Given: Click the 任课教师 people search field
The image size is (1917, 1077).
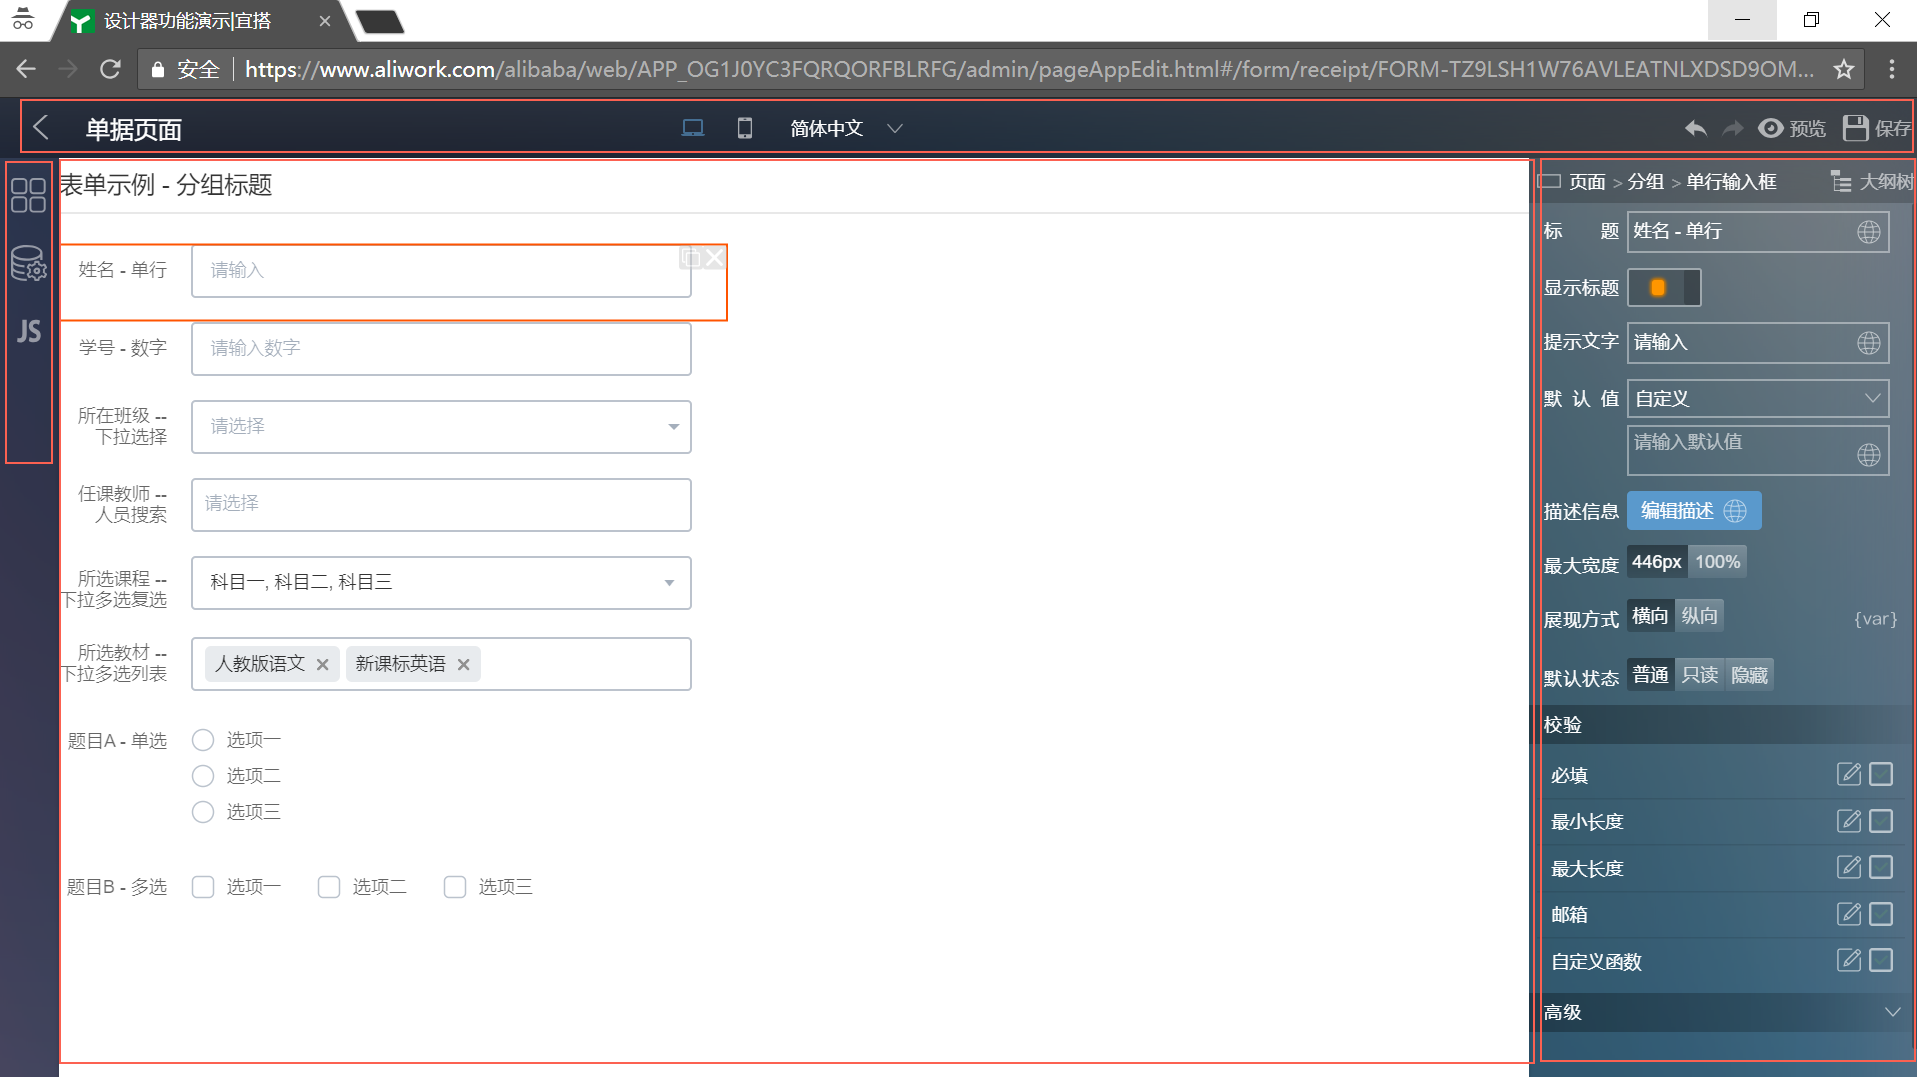Looking at the screenshot, I should 441,505.
